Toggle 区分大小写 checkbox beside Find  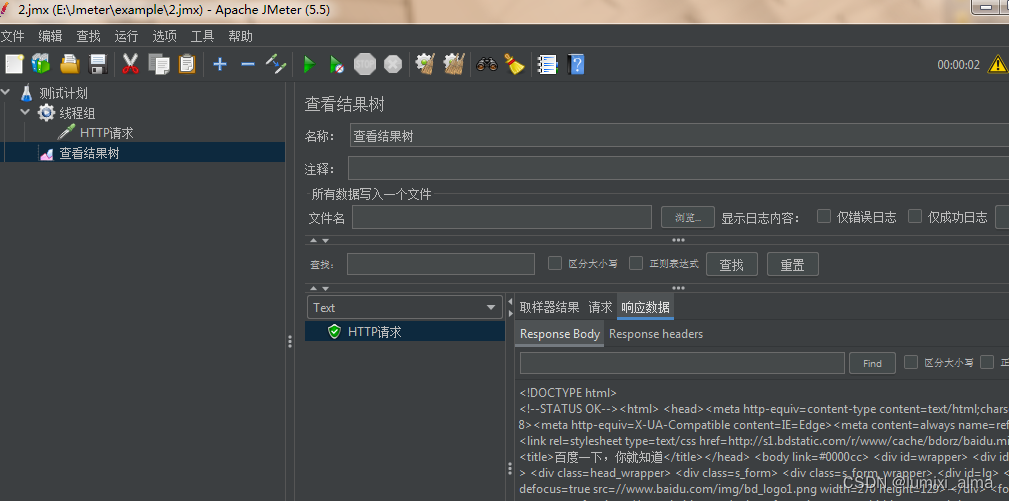coord(911,362)
